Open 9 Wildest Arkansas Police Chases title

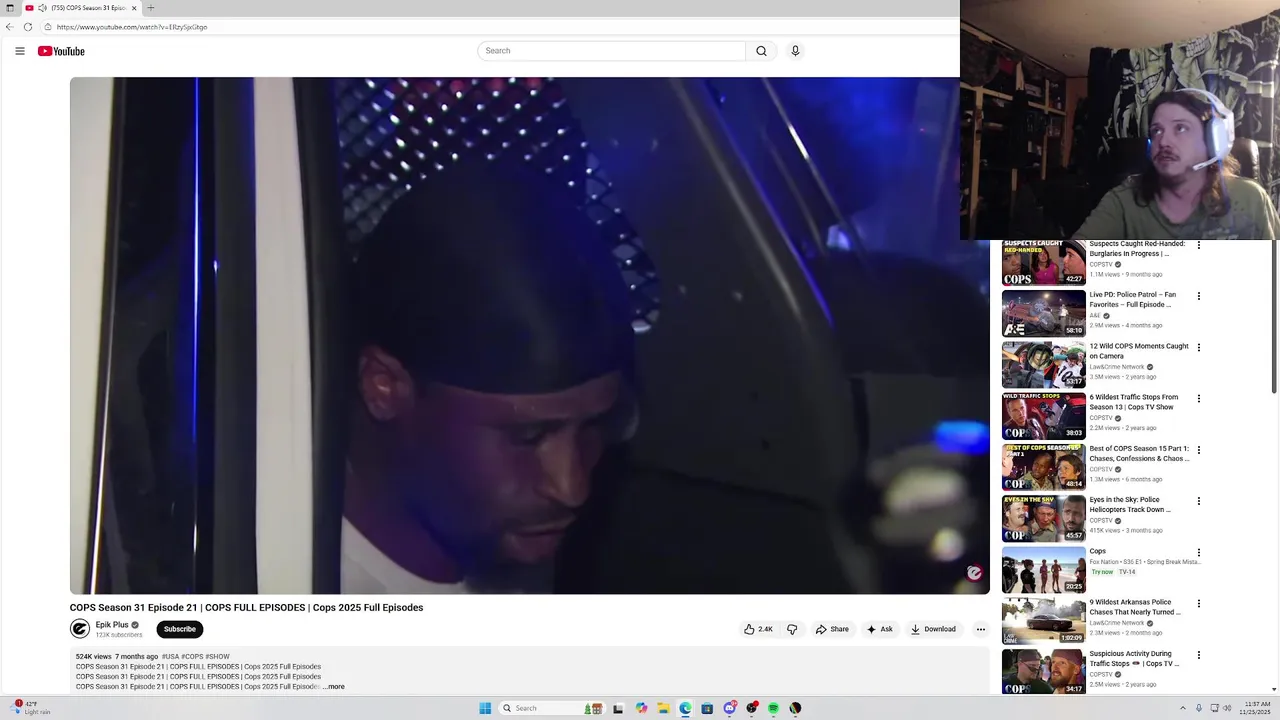pos(1135,607)
